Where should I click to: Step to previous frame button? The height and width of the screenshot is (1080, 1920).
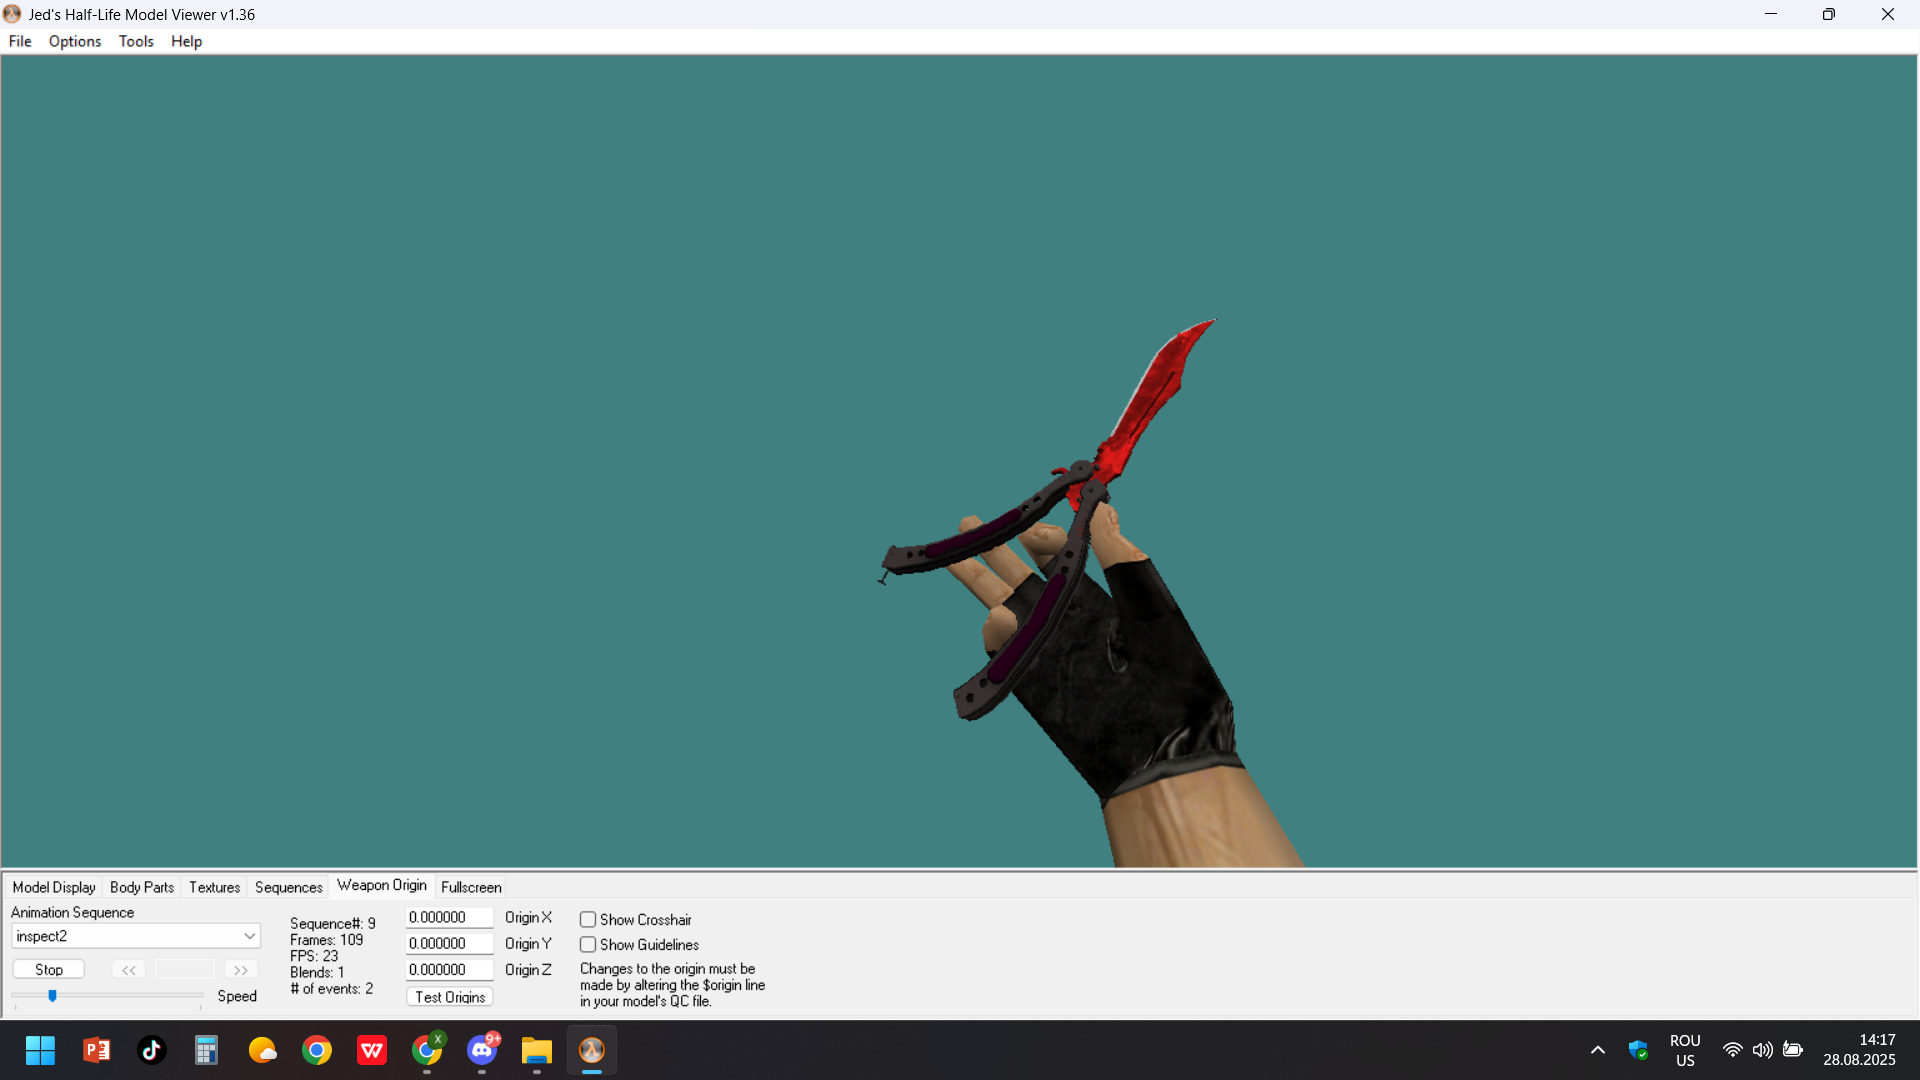(x=129, y=970)
